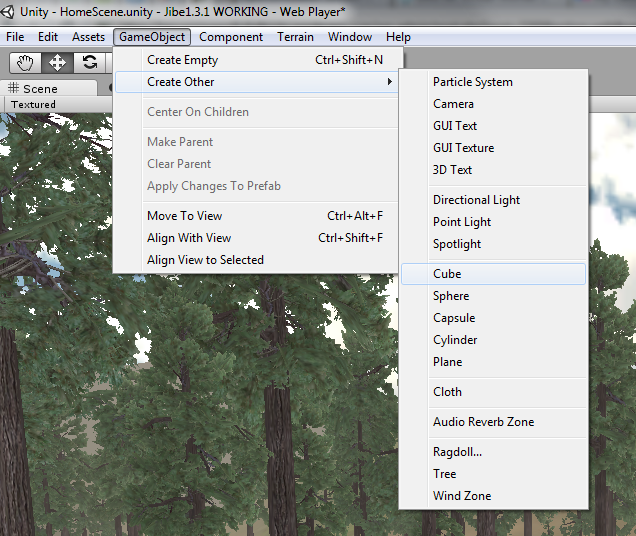Open the Terrain menu
The height and width of the screenshot is (536, 636).
pos(295,37)
